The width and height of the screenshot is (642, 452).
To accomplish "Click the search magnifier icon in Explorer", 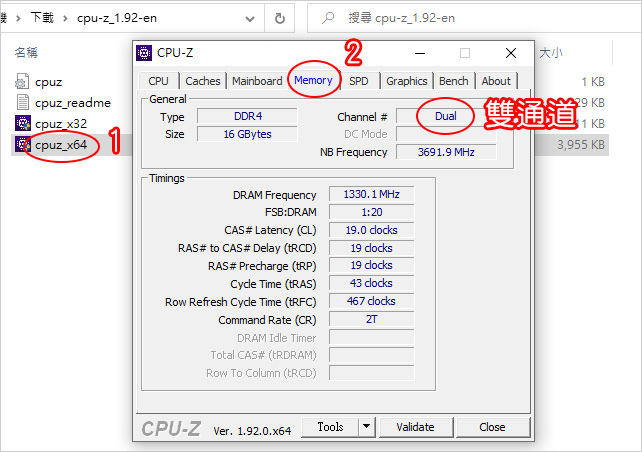I will (x=328, y=18).
